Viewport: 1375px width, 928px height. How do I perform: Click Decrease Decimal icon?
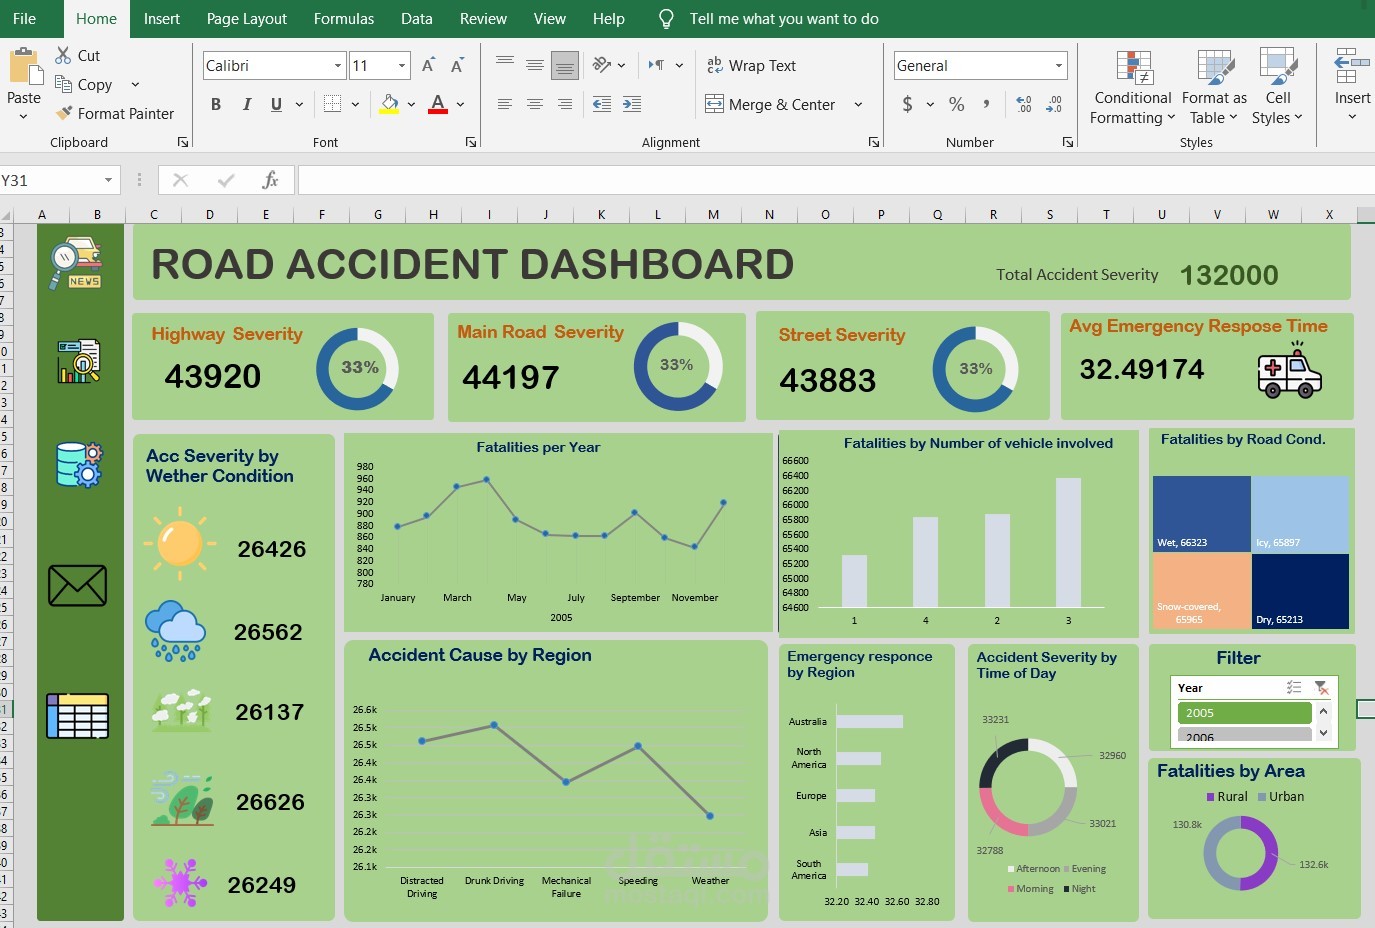click(x=1054, y=104)
